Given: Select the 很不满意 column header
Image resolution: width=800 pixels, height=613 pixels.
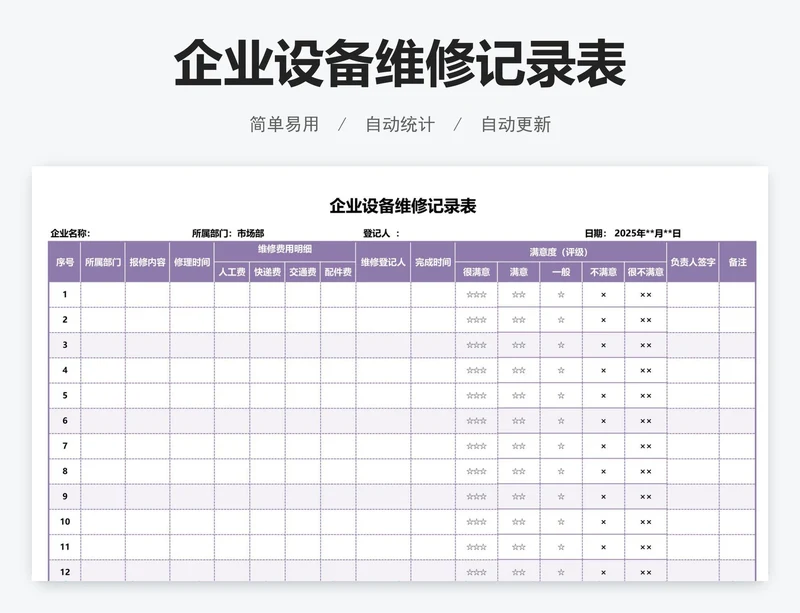Looking at the screenshot, I should (645, 273).
